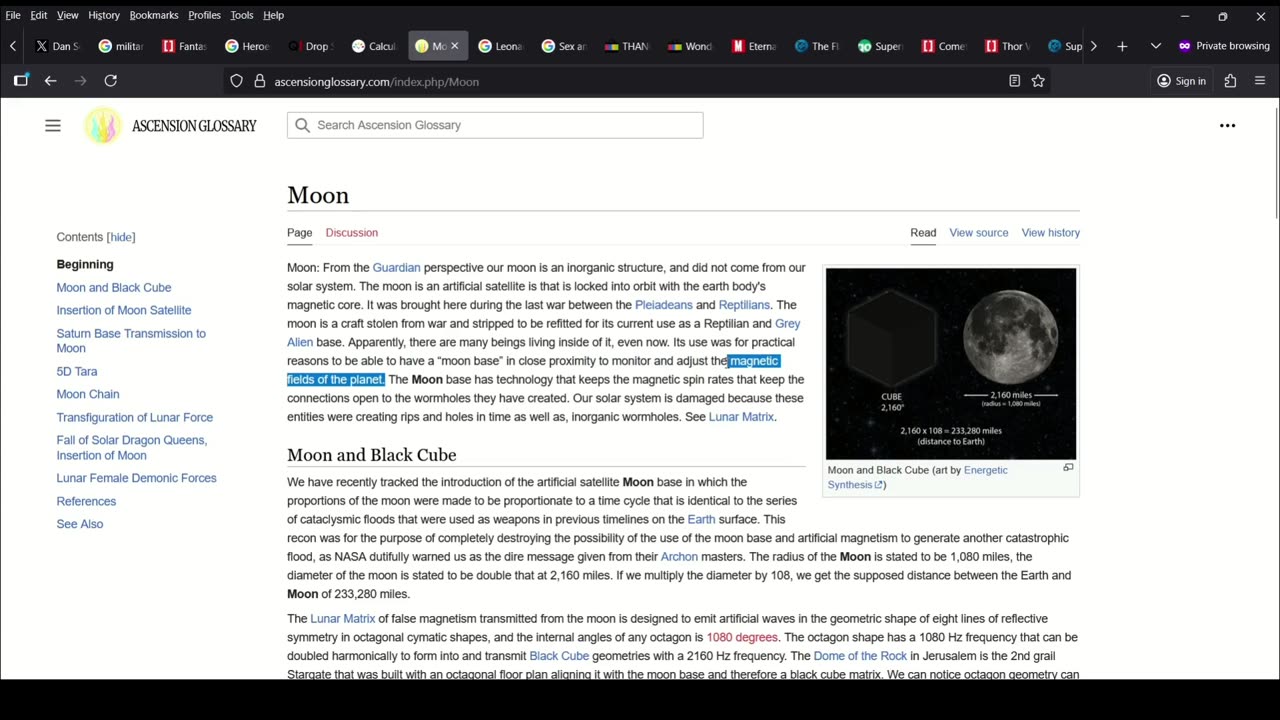Open the Guardian link
The image size is (1280, 720).
click(396, 268)
